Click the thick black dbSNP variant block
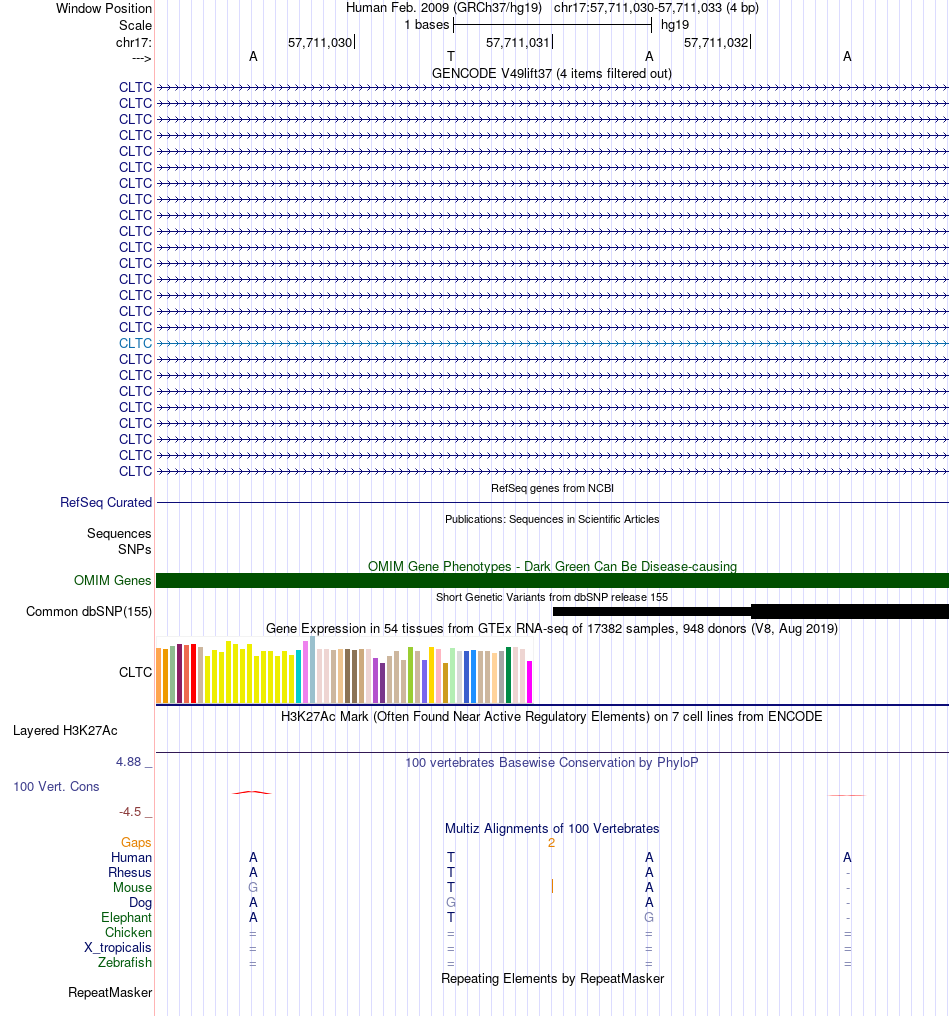 850,611
